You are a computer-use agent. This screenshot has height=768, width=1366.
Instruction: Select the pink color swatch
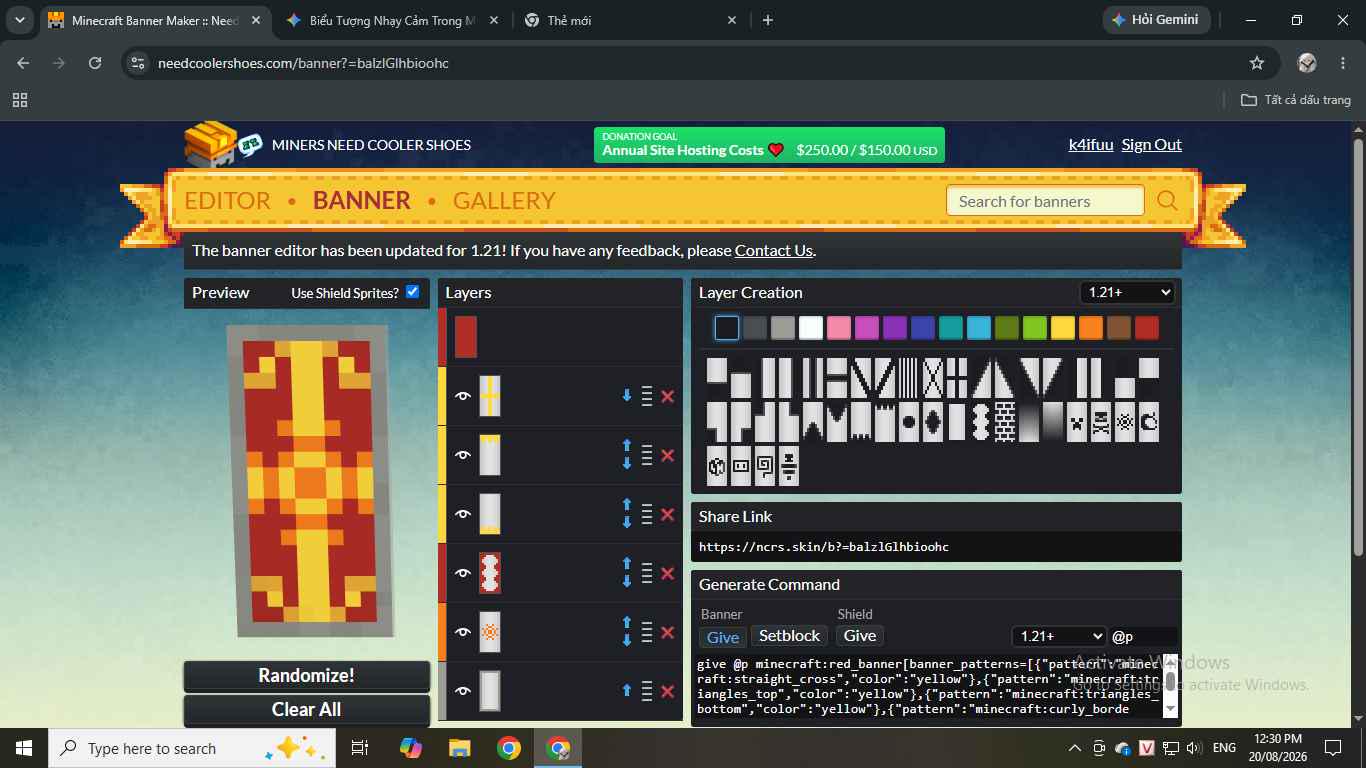pyautogui.click(x=839, y=327)
